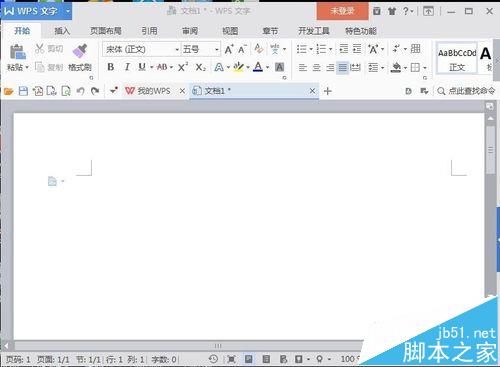Click the Open folder icon
The height and width of the screenshot is (367, 500).
click(x=9, y=91)
